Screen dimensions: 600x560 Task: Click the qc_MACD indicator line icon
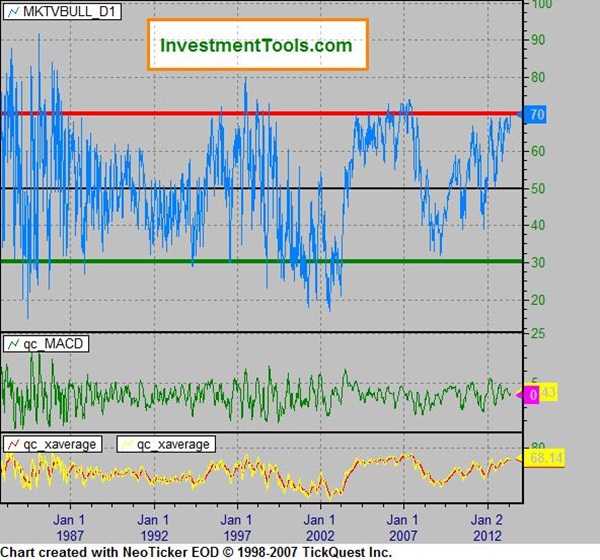13,344
